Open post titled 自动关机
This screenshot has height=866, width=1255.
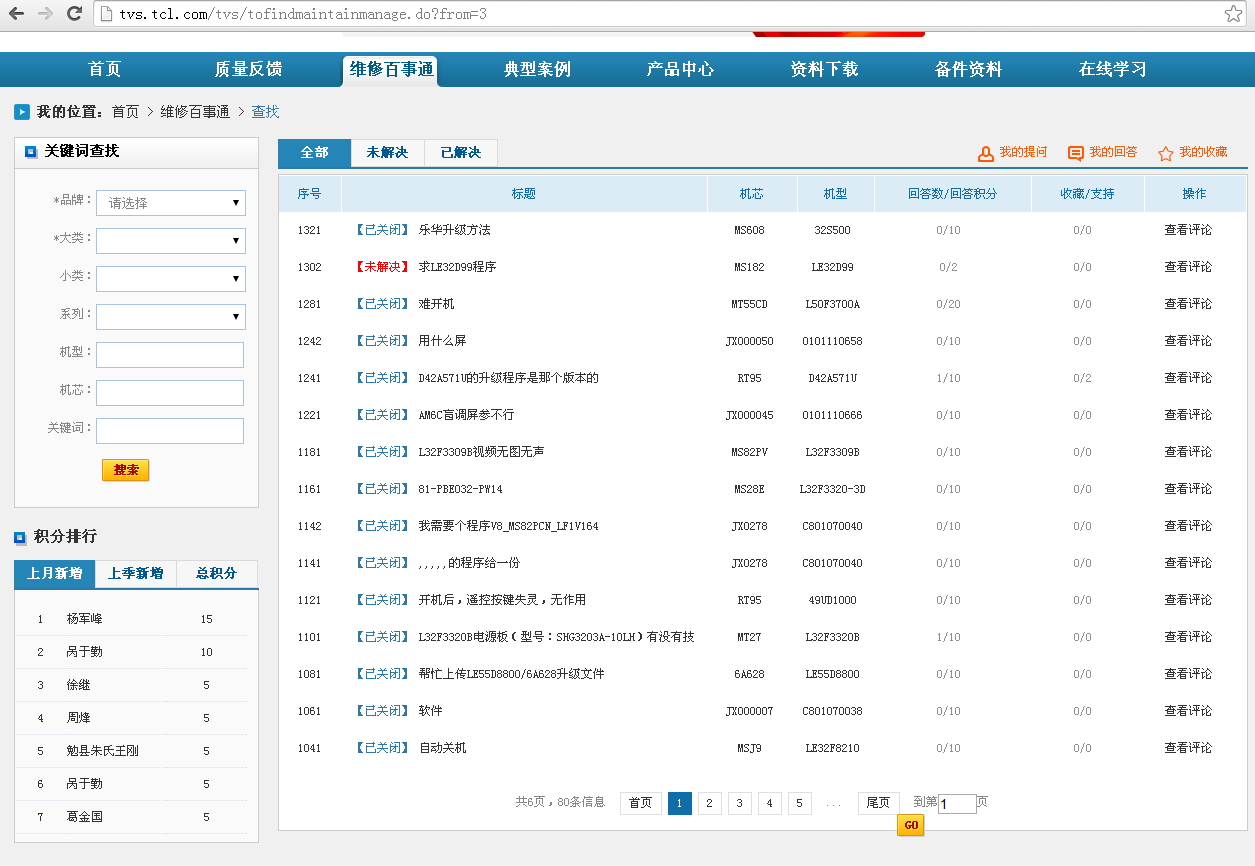[442, 748]
